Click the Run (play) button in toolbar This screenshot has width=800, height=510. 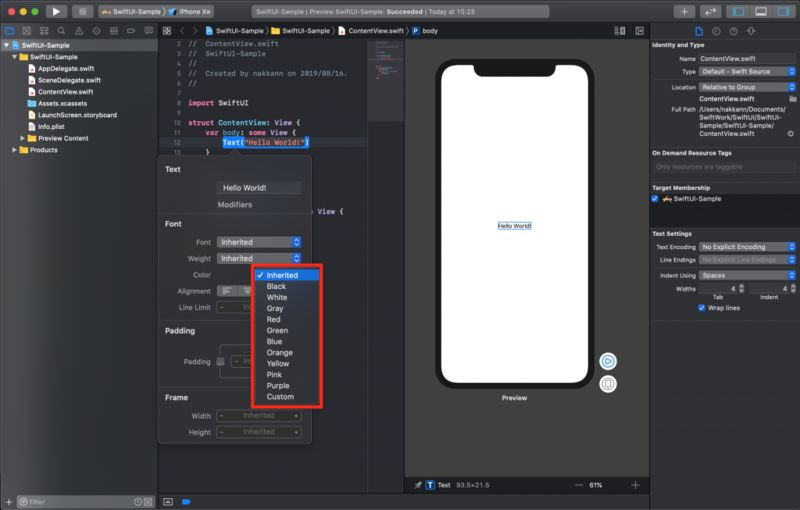[x=56, y=11]
